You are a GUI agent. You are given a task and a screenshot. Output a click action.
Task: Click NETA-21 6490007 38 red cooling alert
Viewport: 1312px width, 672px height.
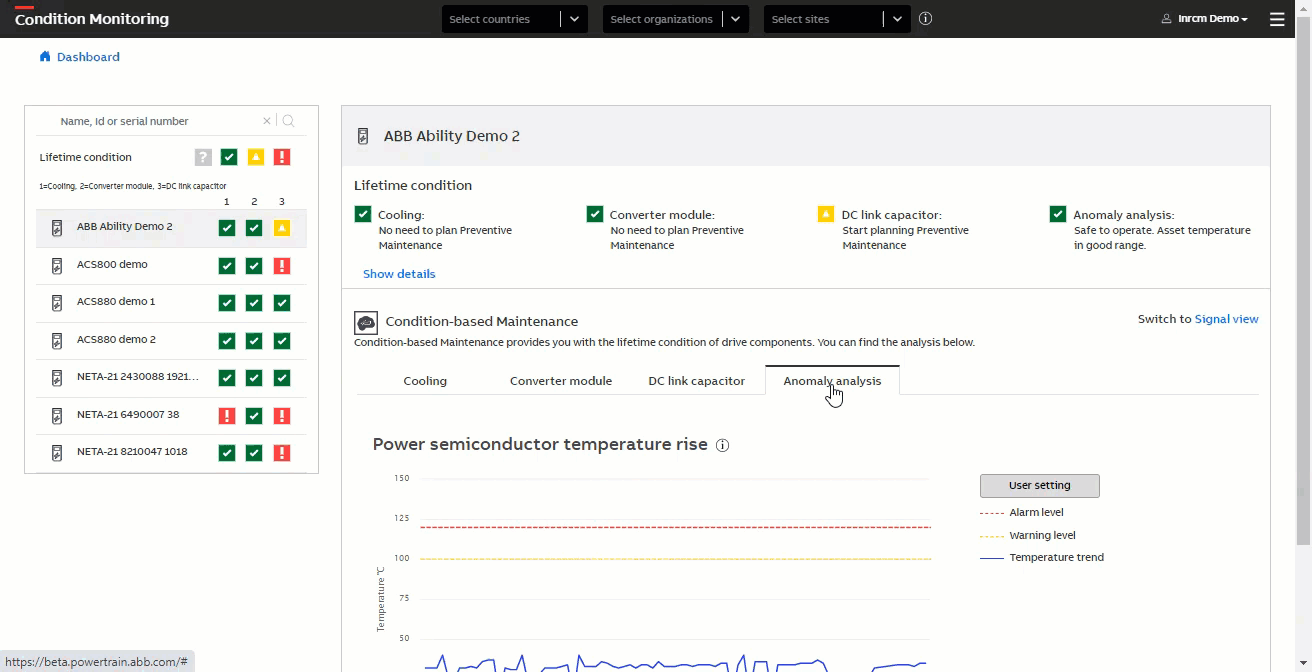227,415
